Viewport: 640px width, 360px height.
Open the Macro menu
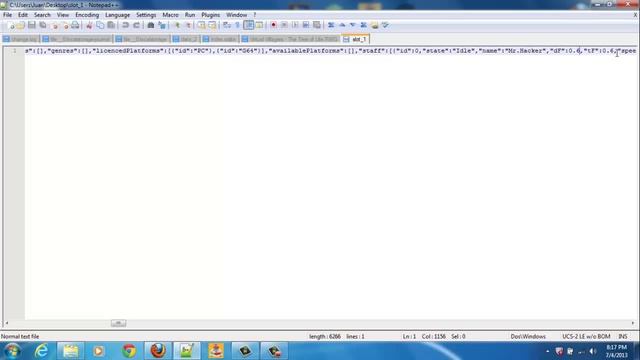(170, 15)
